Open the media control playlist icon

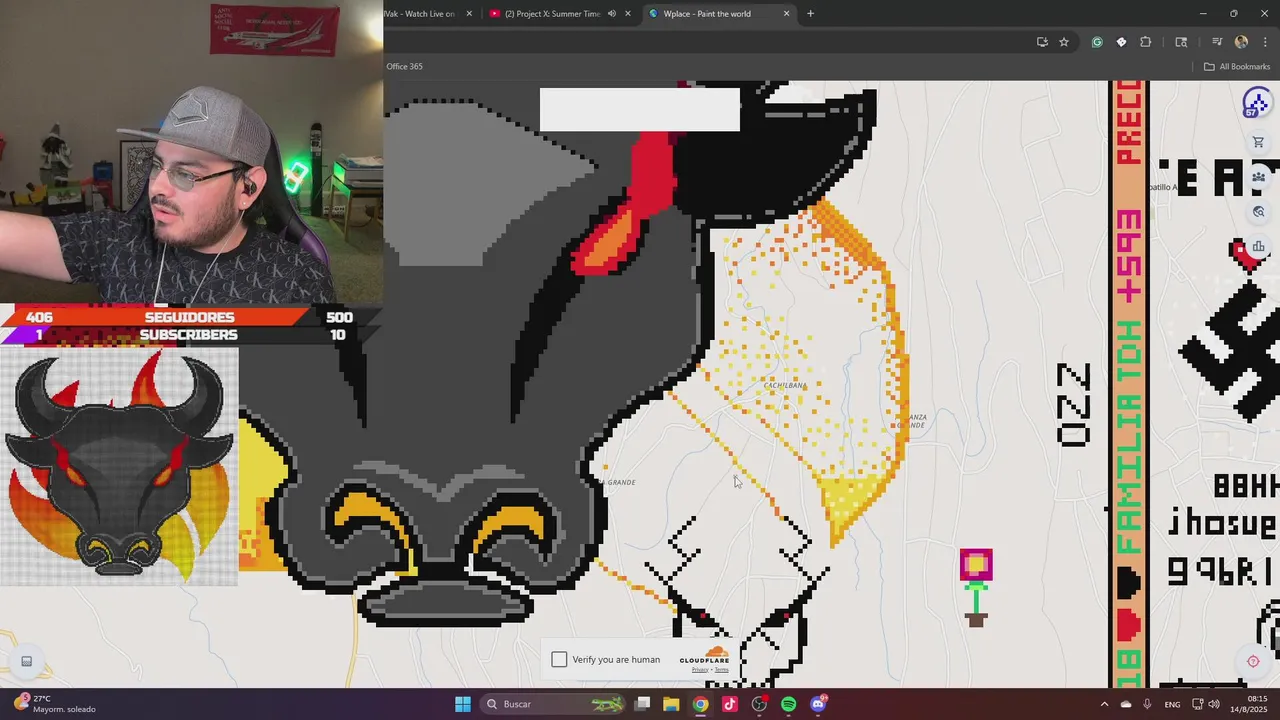1217,42
